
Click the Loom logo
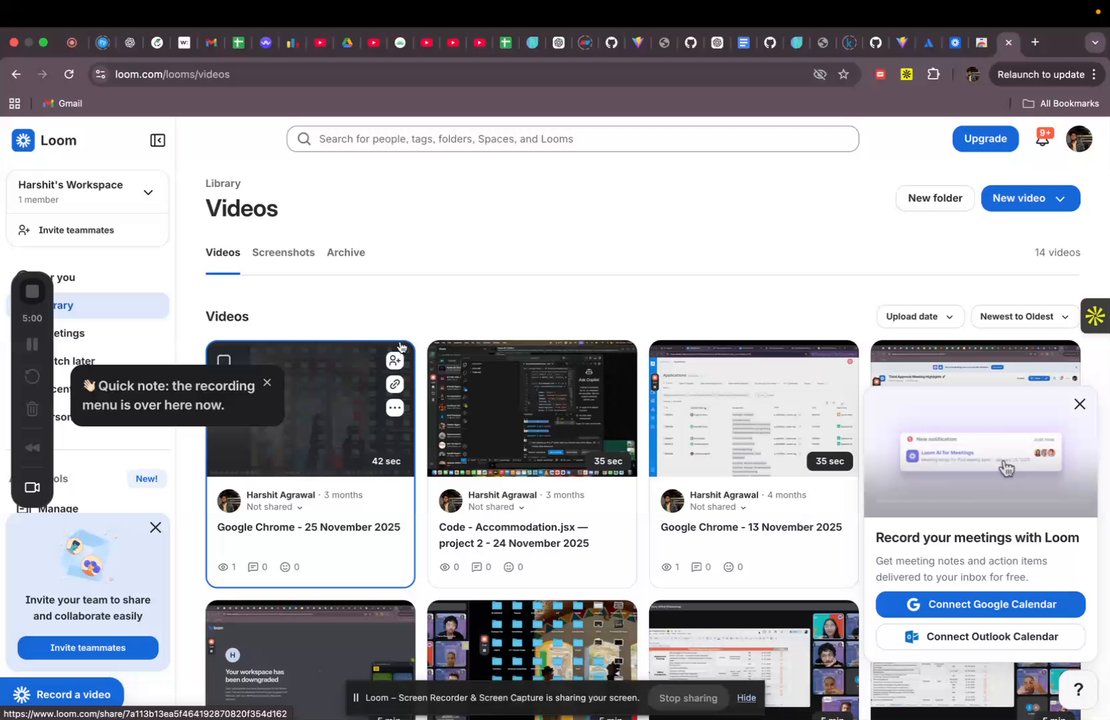pos(44,140)
